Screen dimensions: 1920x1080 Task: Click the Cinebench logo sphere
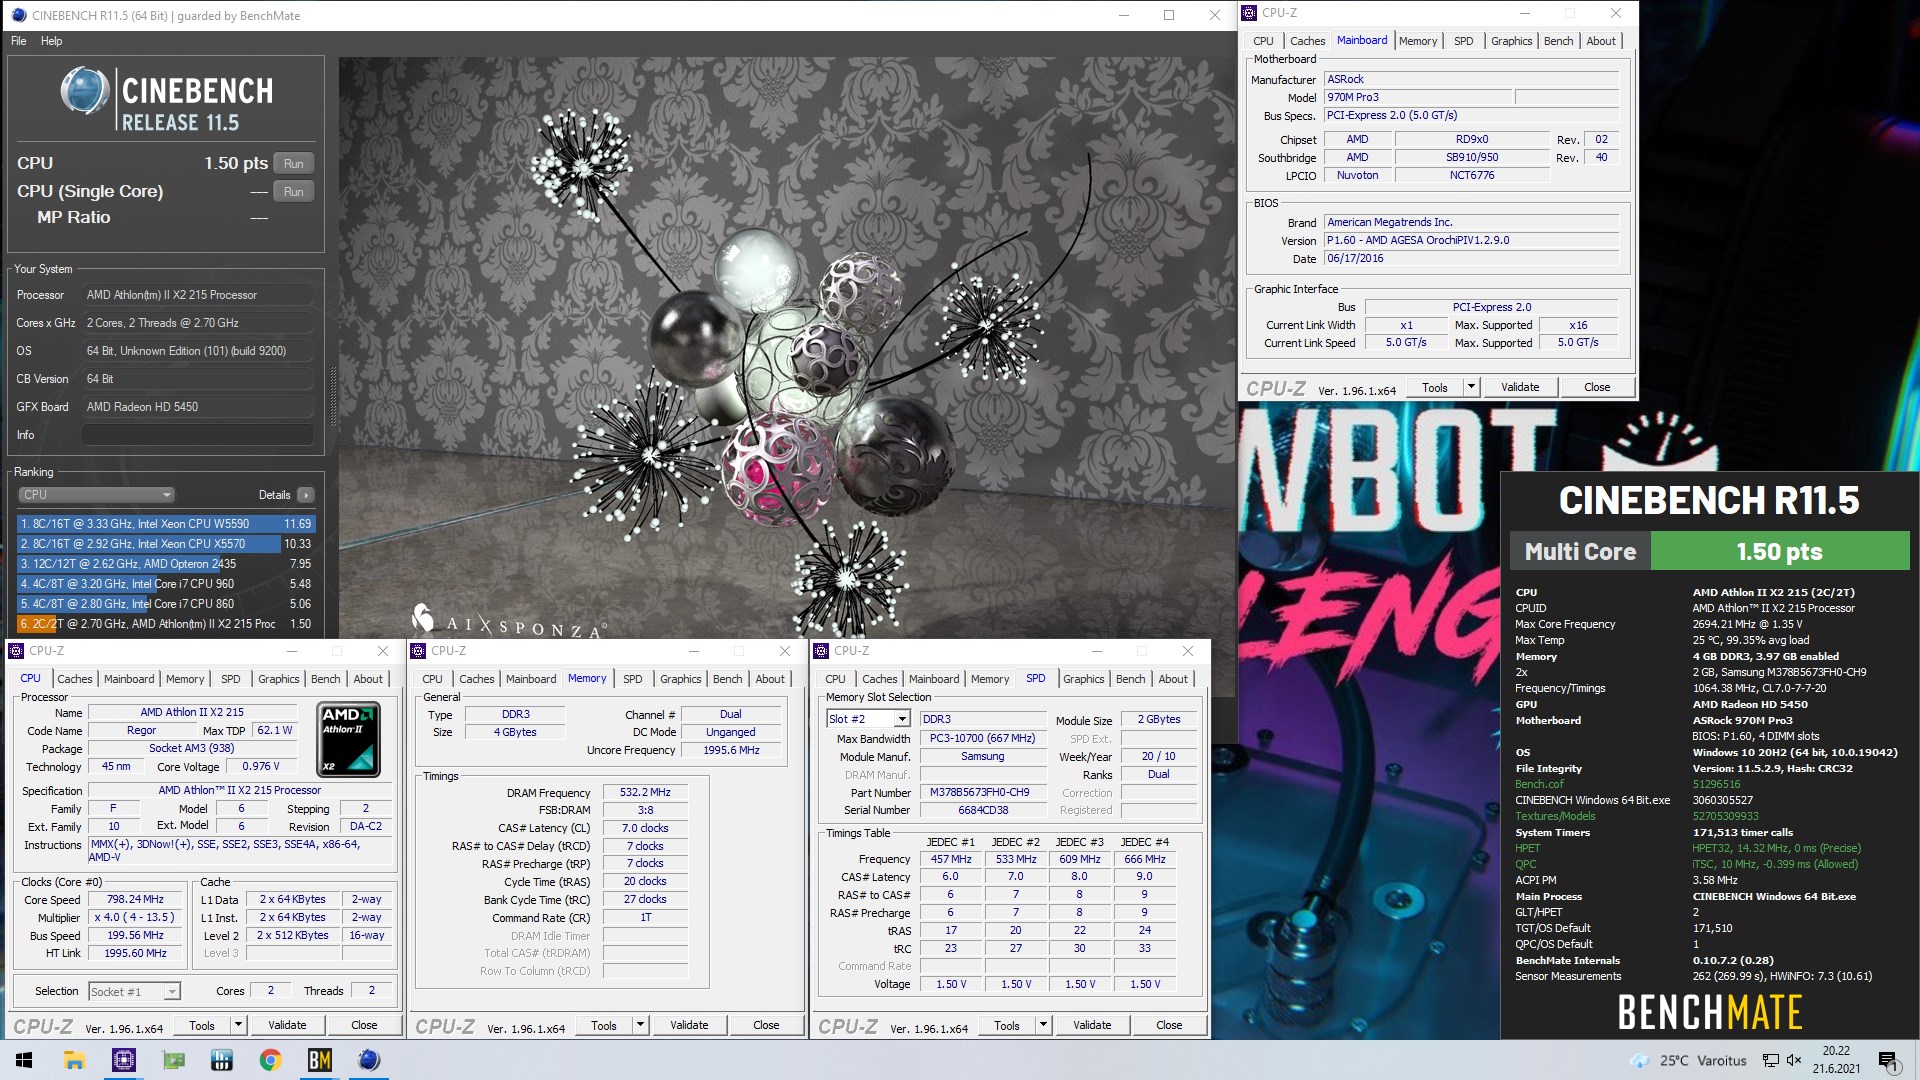click(x=84, y=91)
